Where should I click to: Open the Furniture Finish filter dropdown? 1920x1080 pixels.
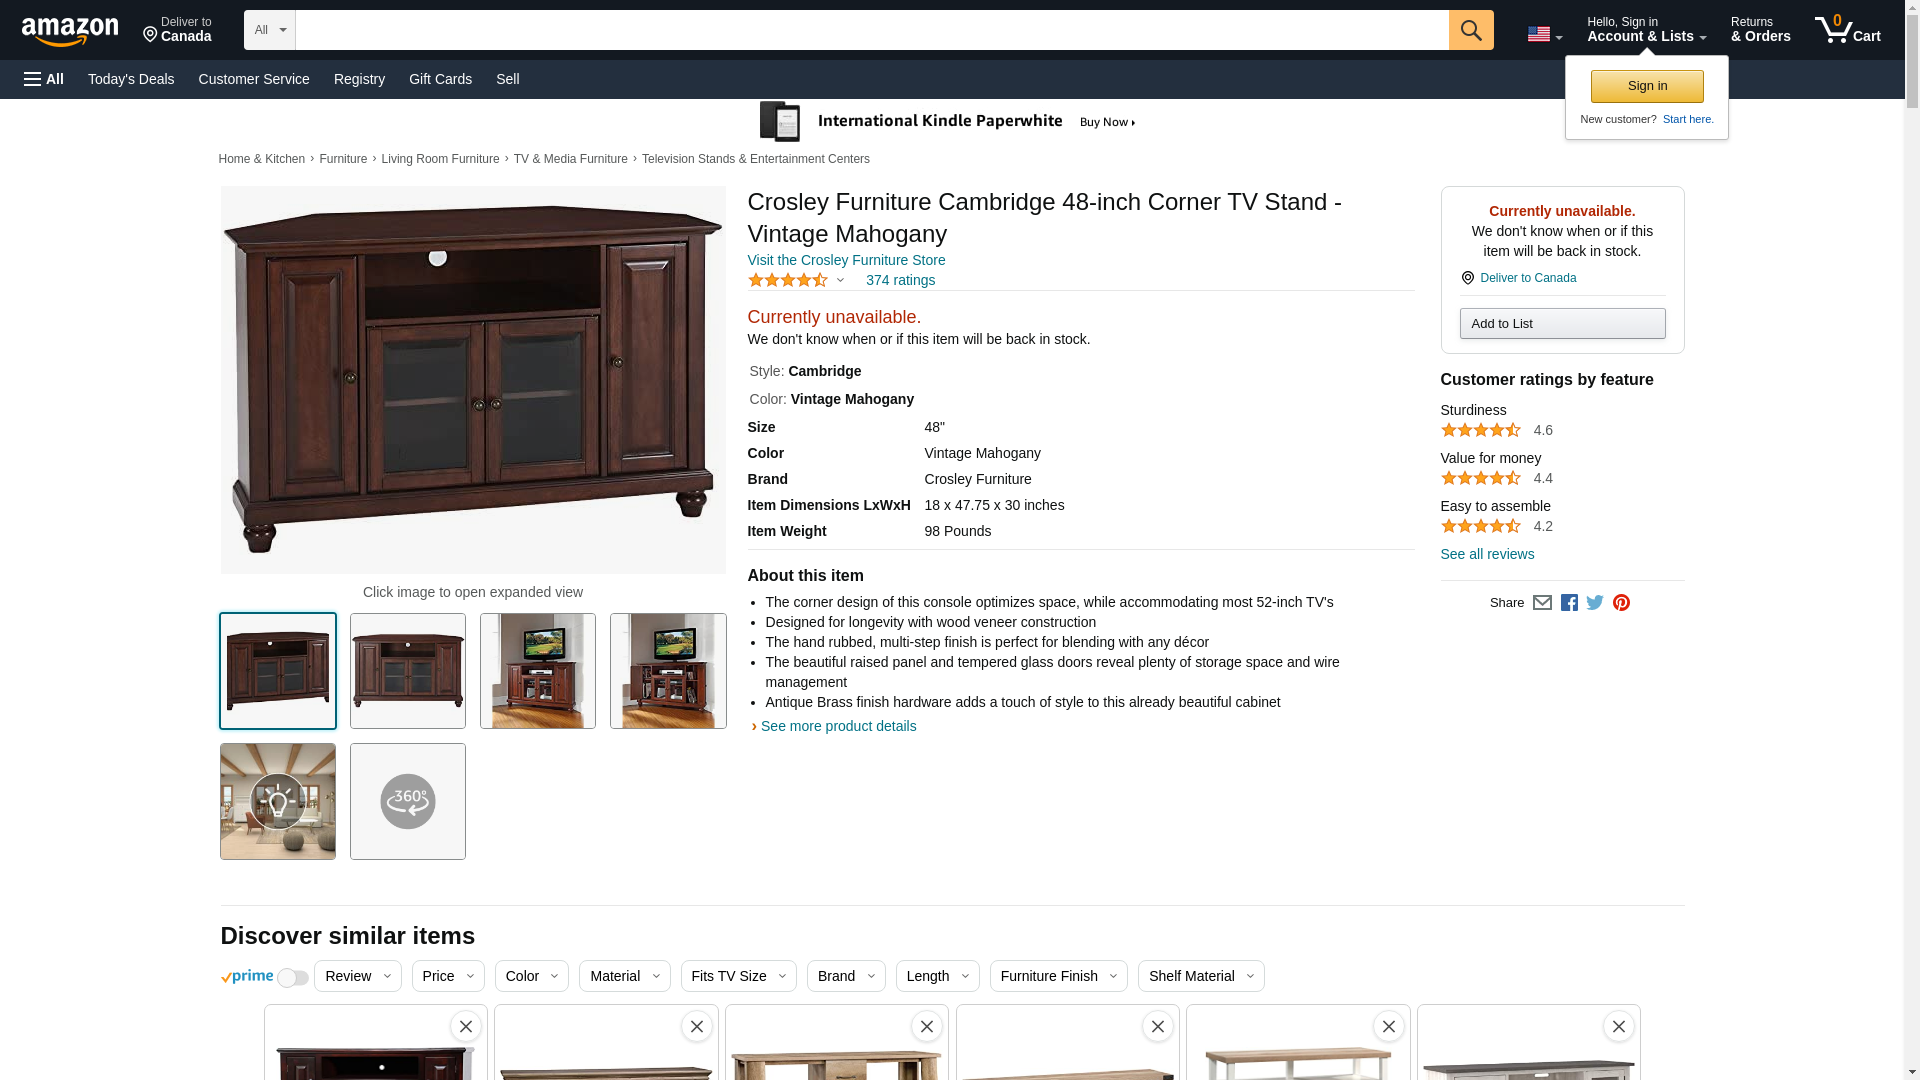point(1059,976)
